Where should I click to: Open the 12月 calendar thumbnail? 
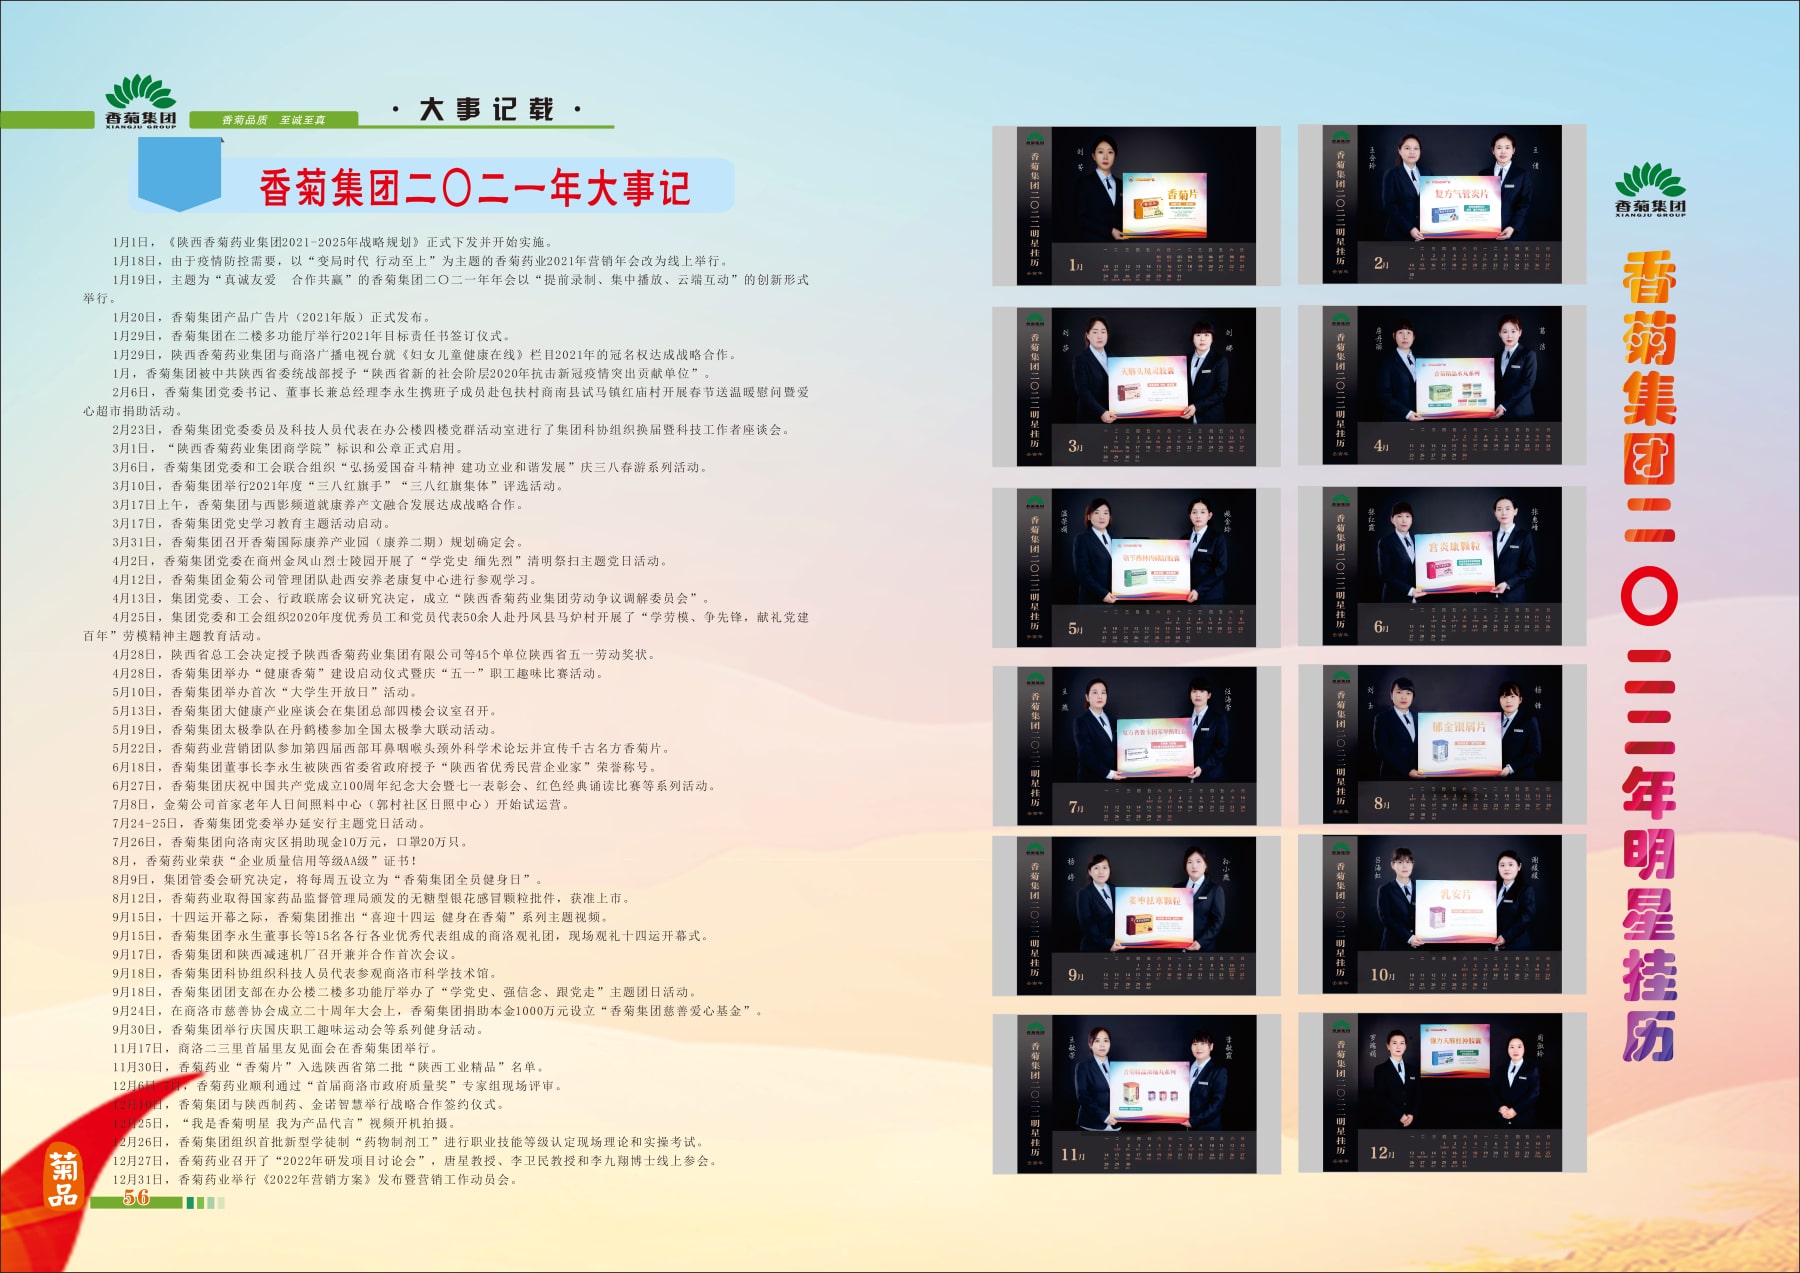pos(1442,1092)
